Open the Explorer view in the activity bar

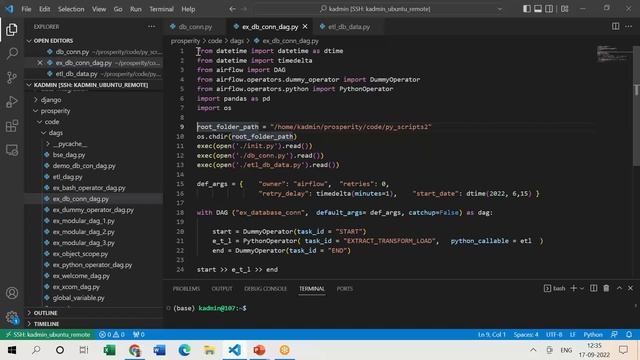coord(12,29)
